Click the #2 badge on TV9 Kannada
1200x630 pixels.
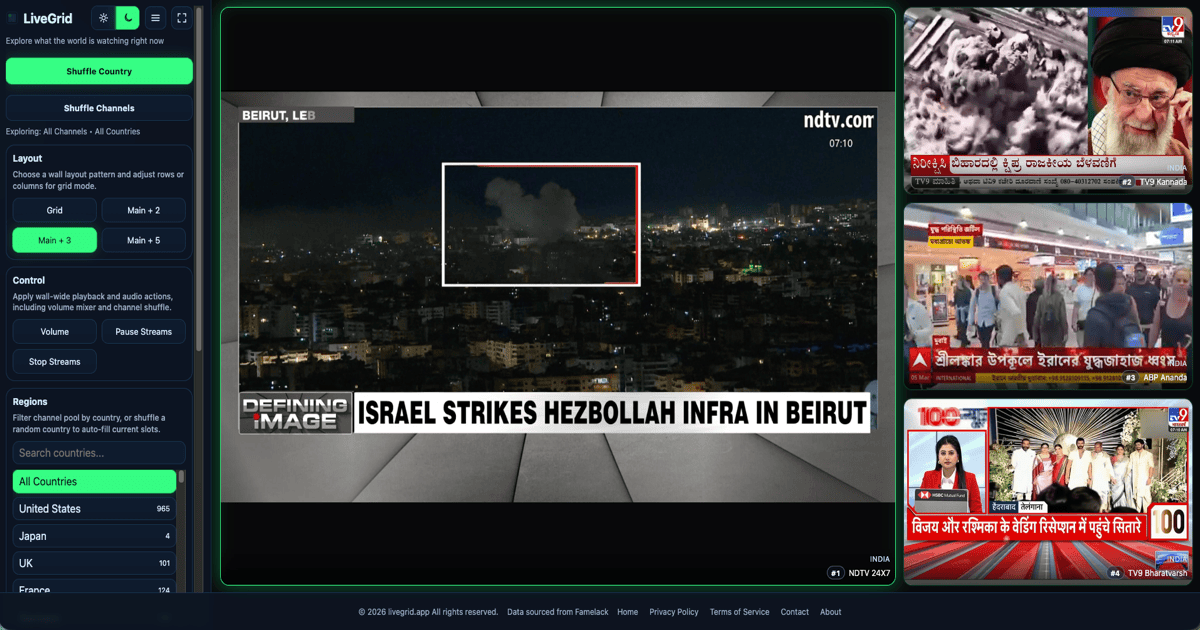[1126, 182]
